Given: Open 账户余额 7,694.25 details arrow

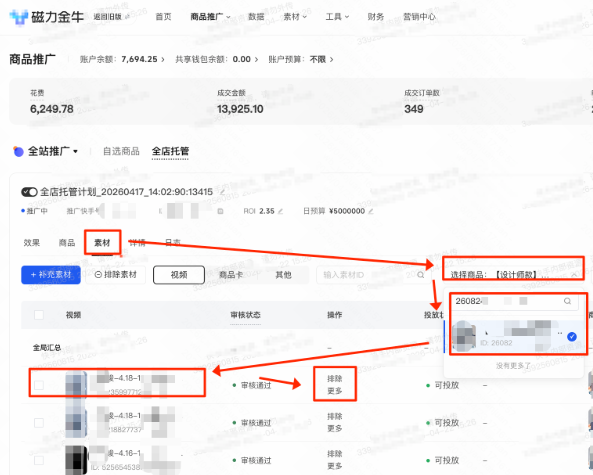Looking at the screenshot, I should 163,59.
